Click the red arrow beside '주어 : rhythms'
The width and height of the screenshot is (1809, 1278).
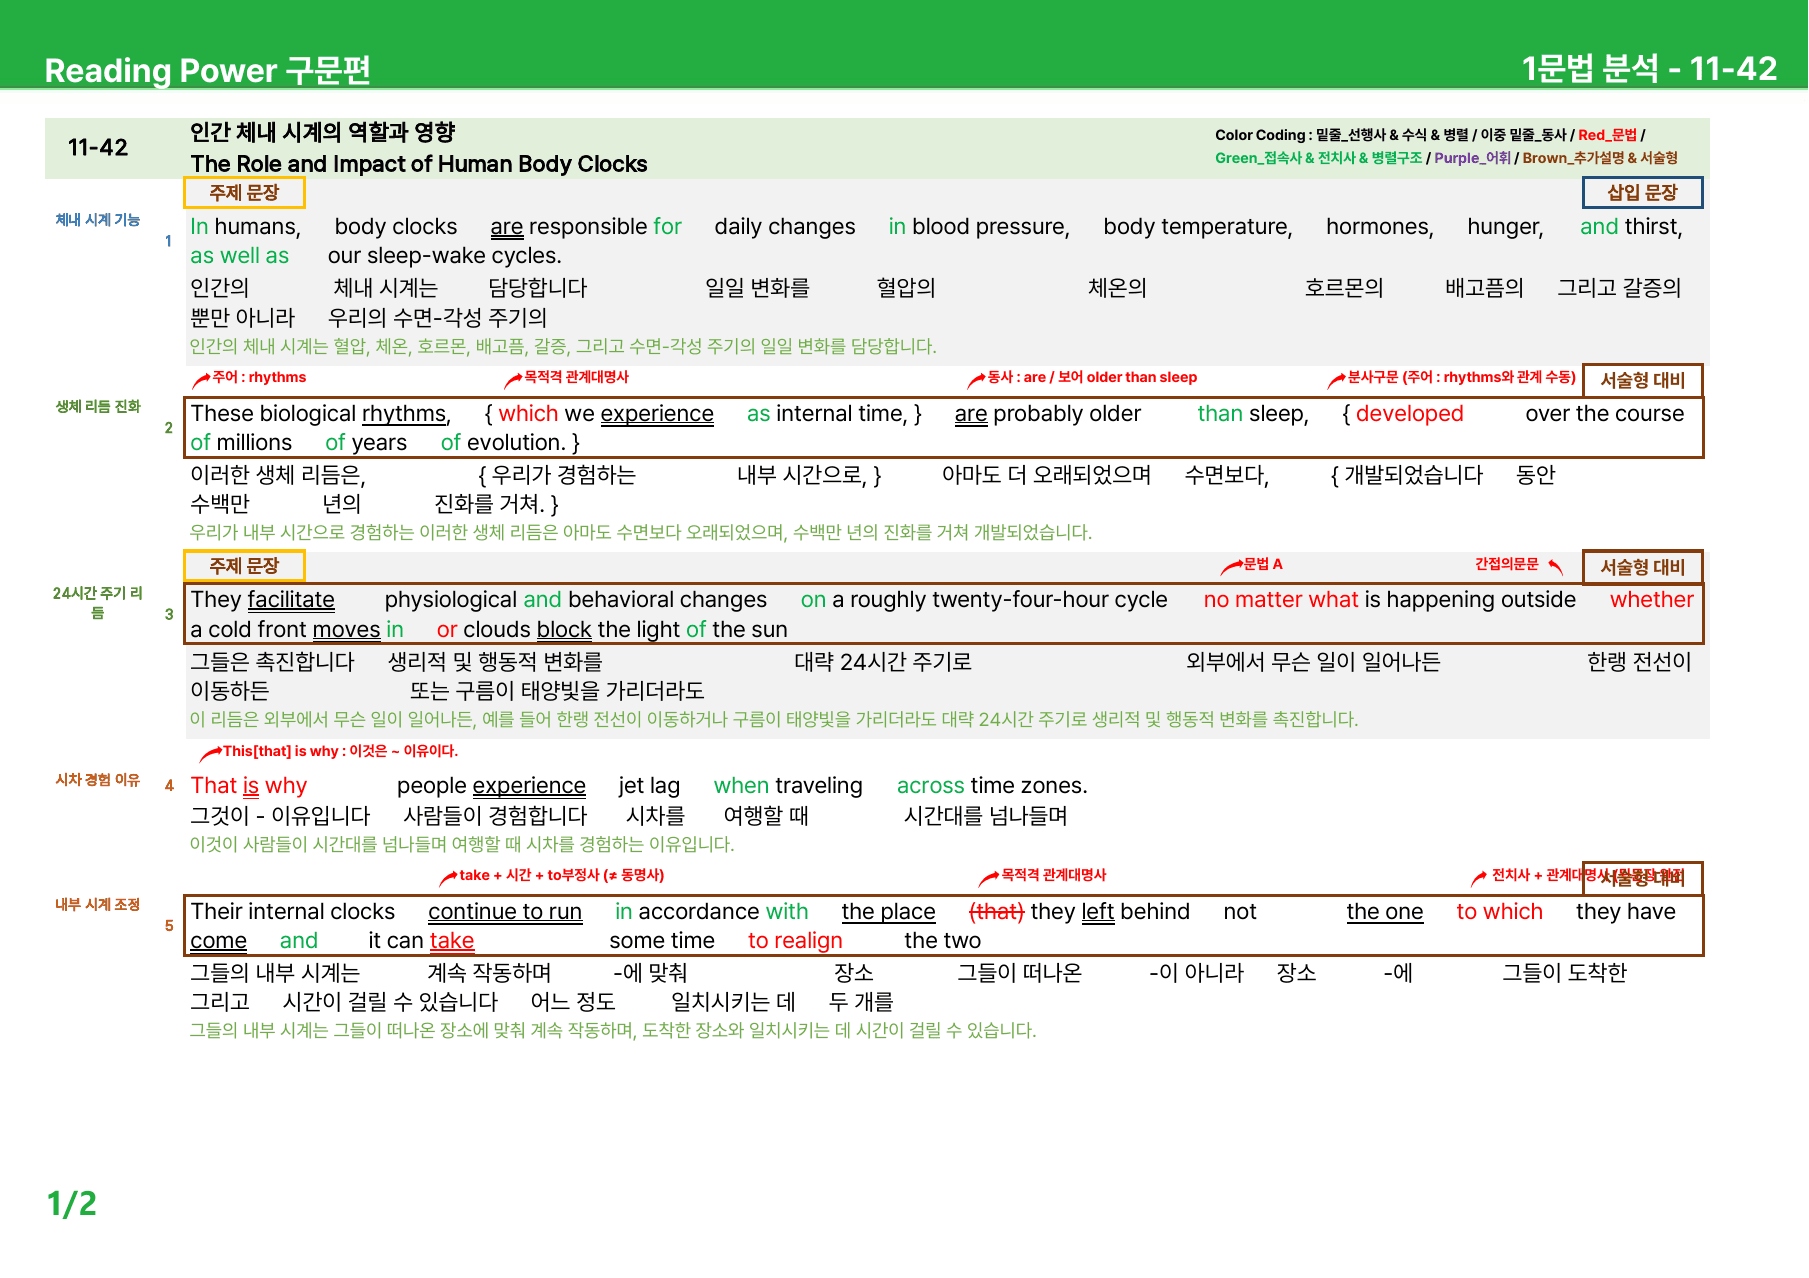tap(201, 379)
